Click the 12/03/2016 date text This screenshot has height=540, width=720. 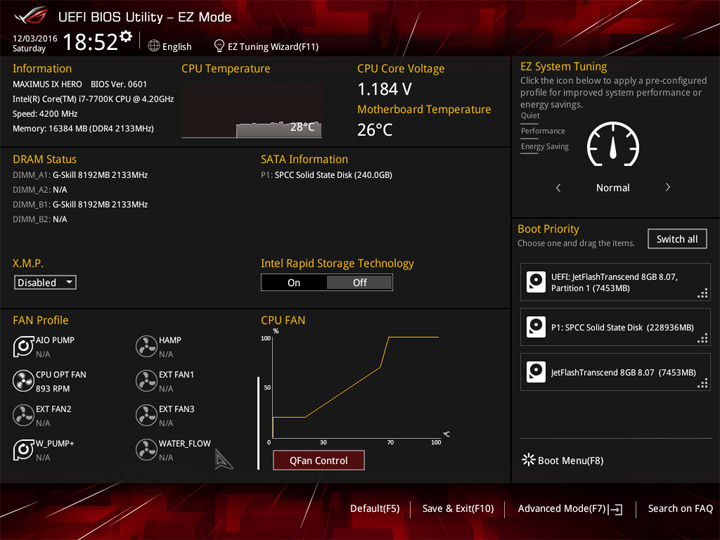coord(35,38)
